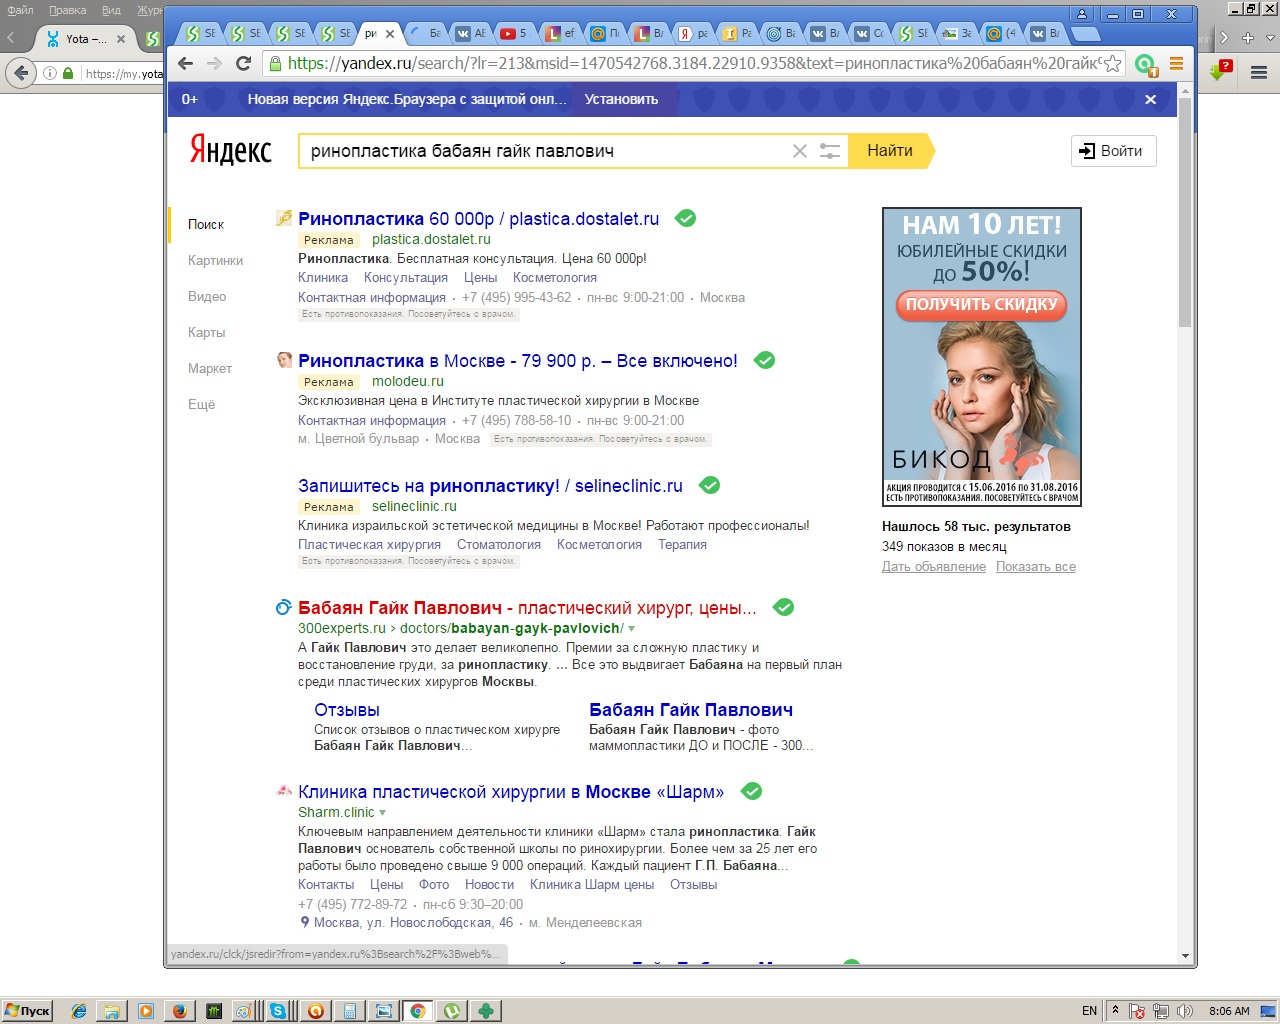Click the 'Войти' login button
1280x1024 pixels.
[x=1113, y=151]
